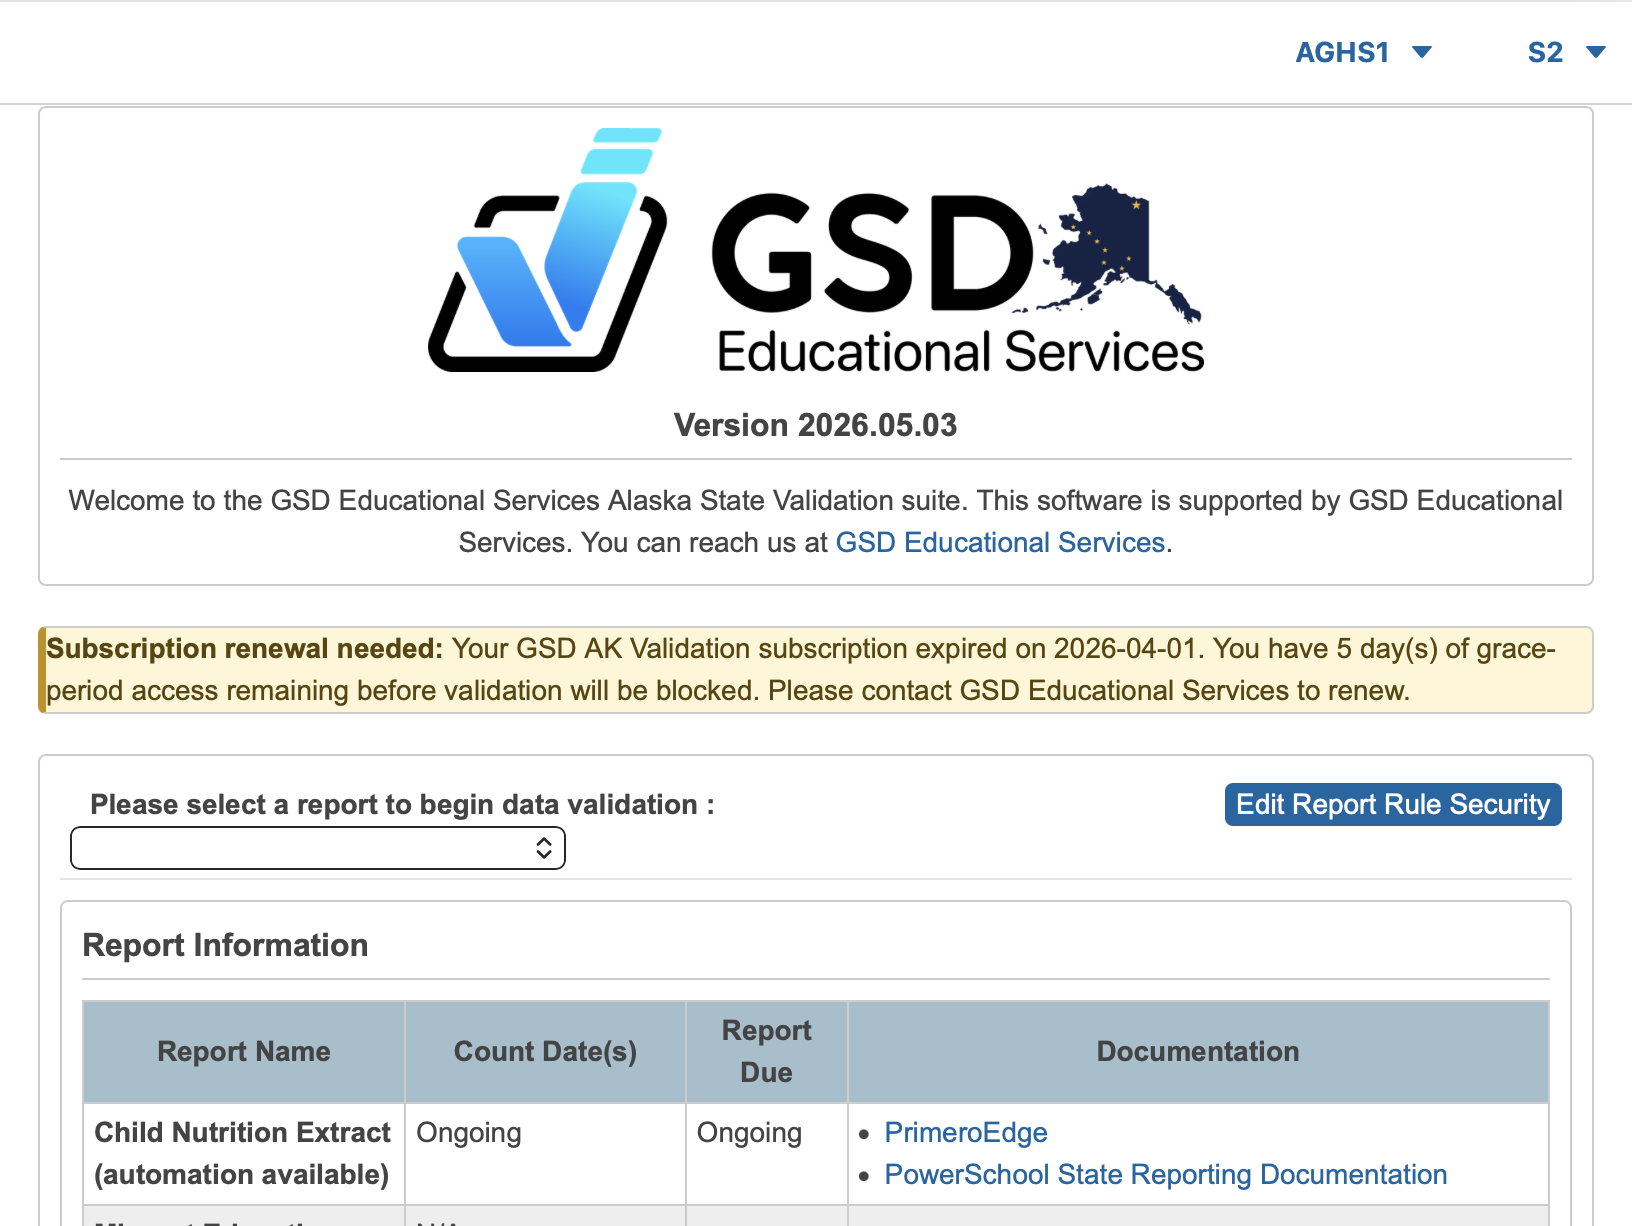Image resolution: width=1632 pixels, height=1226 pixels.
Task: Click Ongoing in the Report Due column
Action: [750, 1132]
